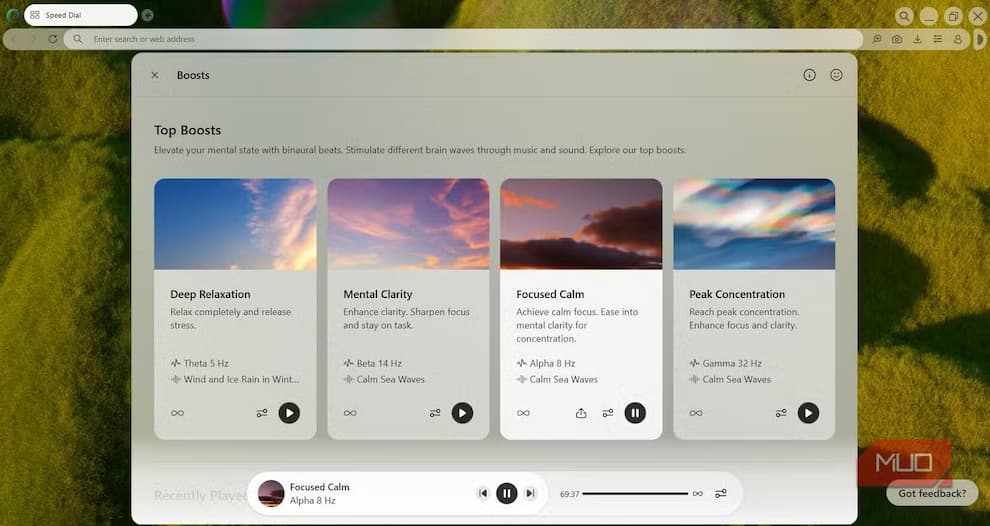This screenshot has width=990, height=526.
Task: Share the Focused Calm boost
Action: (581, 413)
